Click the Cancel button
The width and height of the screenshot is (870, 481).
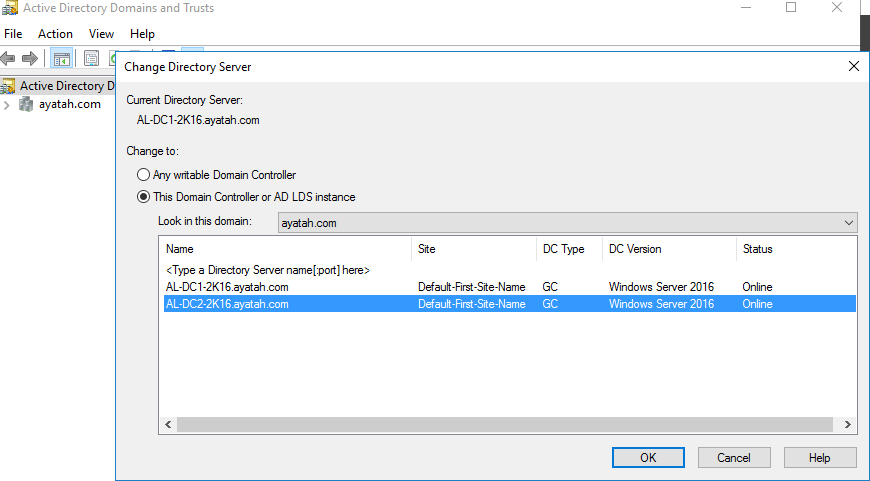tap(734, 457)
